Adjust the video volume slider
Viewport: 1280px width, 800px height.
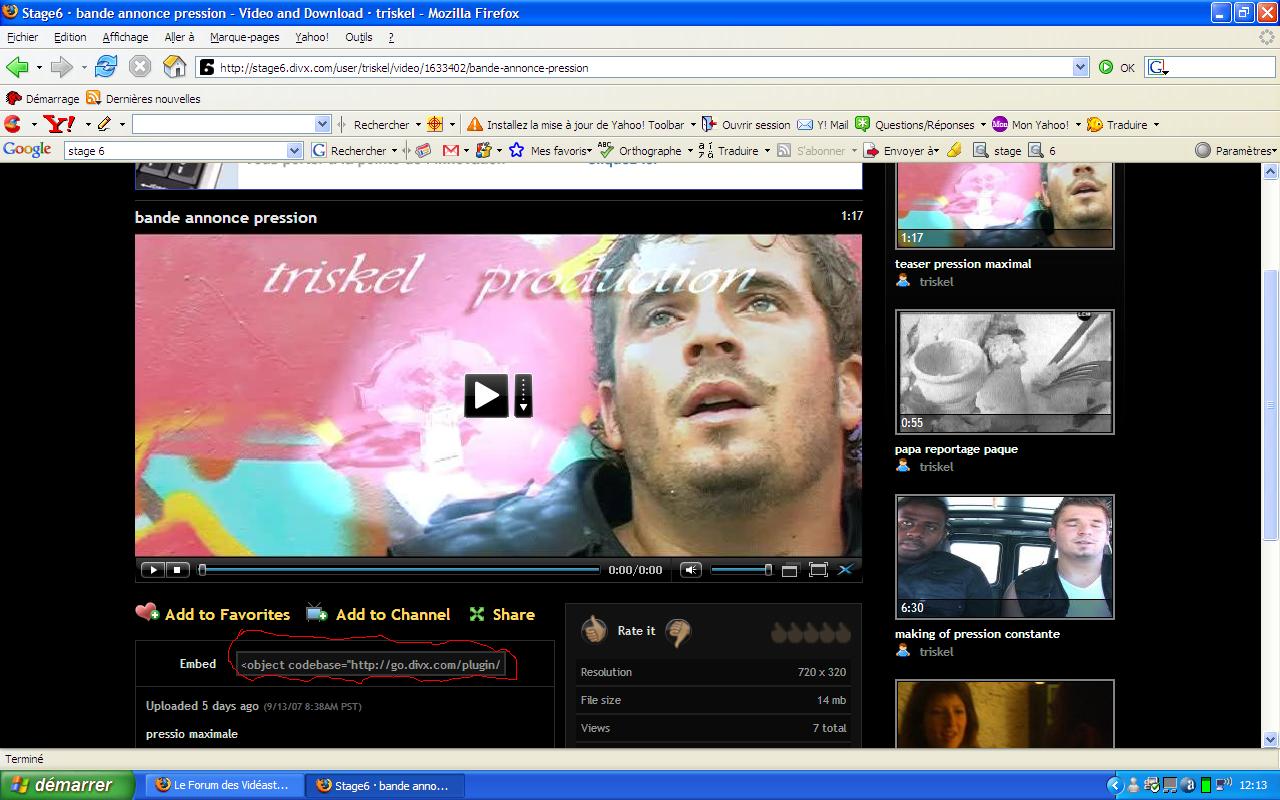741,570
